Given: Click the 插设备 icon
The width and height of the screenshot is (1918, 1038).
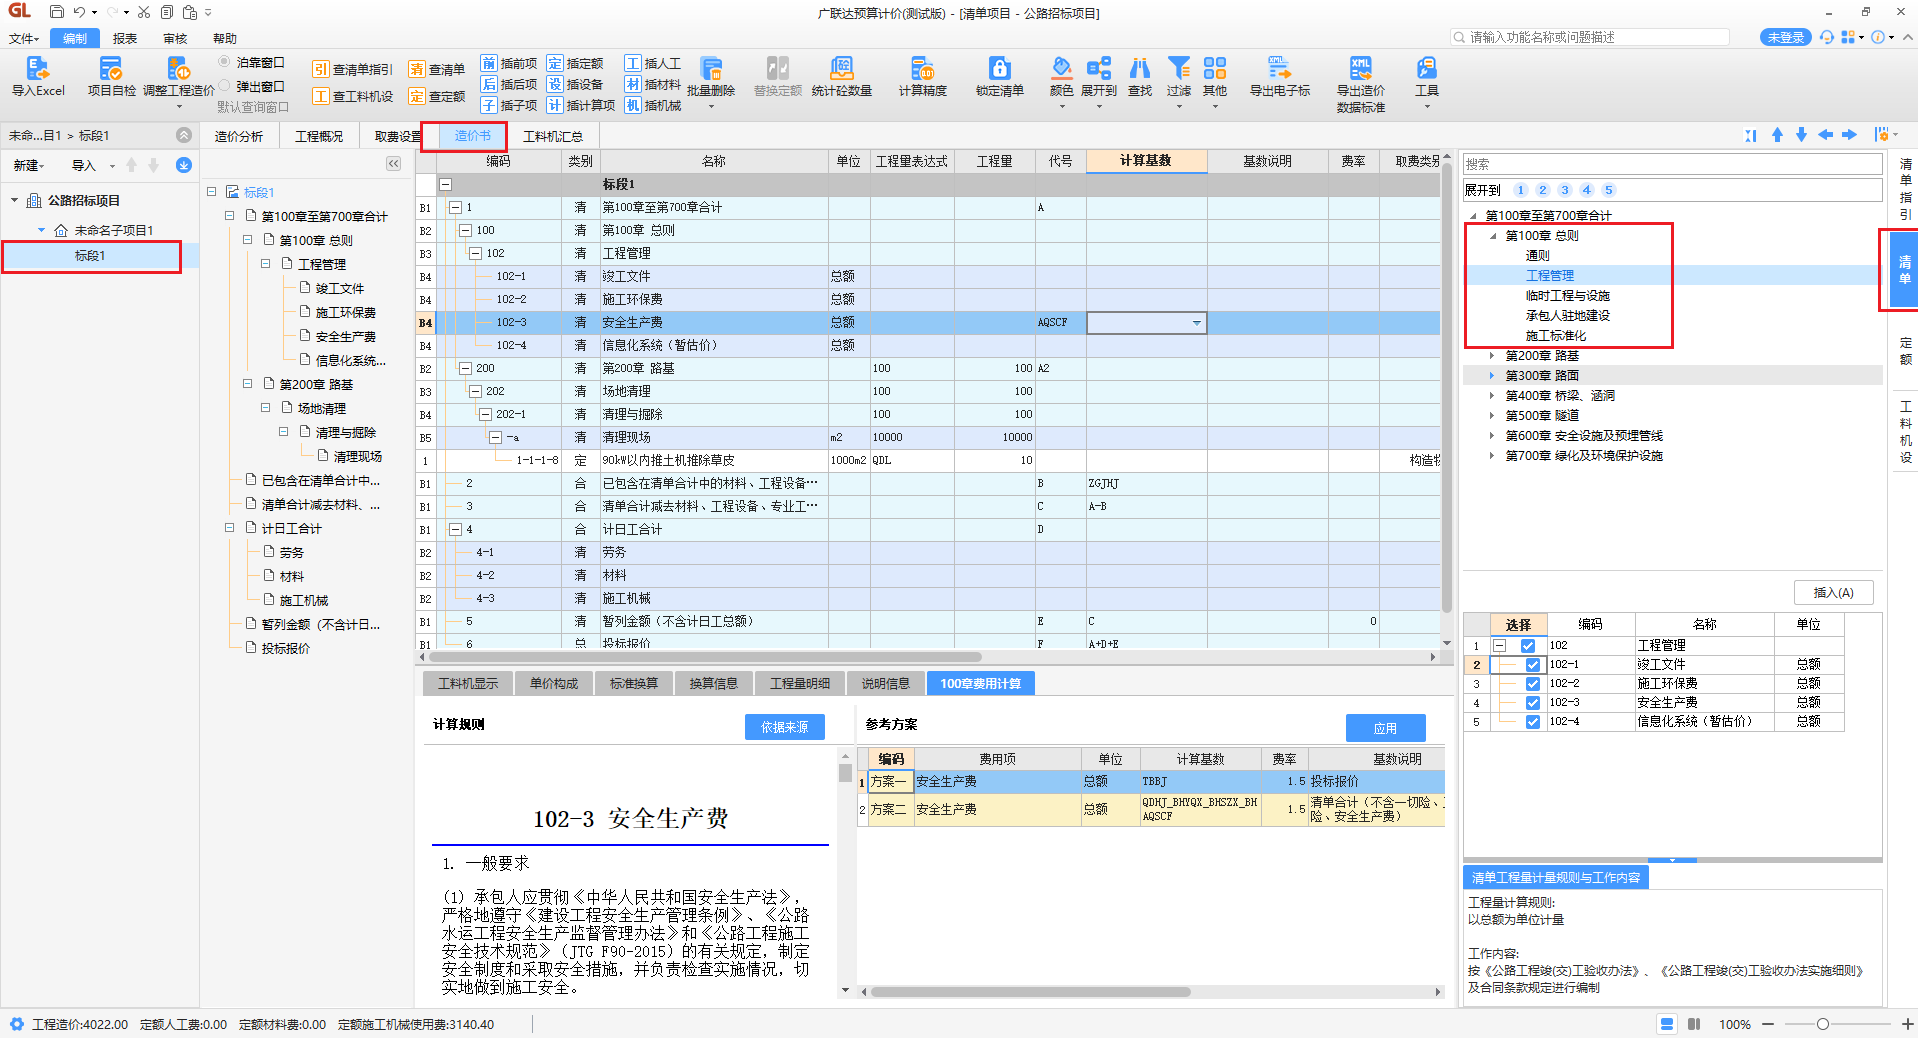Looking at the screenshot, I should 555,84.
